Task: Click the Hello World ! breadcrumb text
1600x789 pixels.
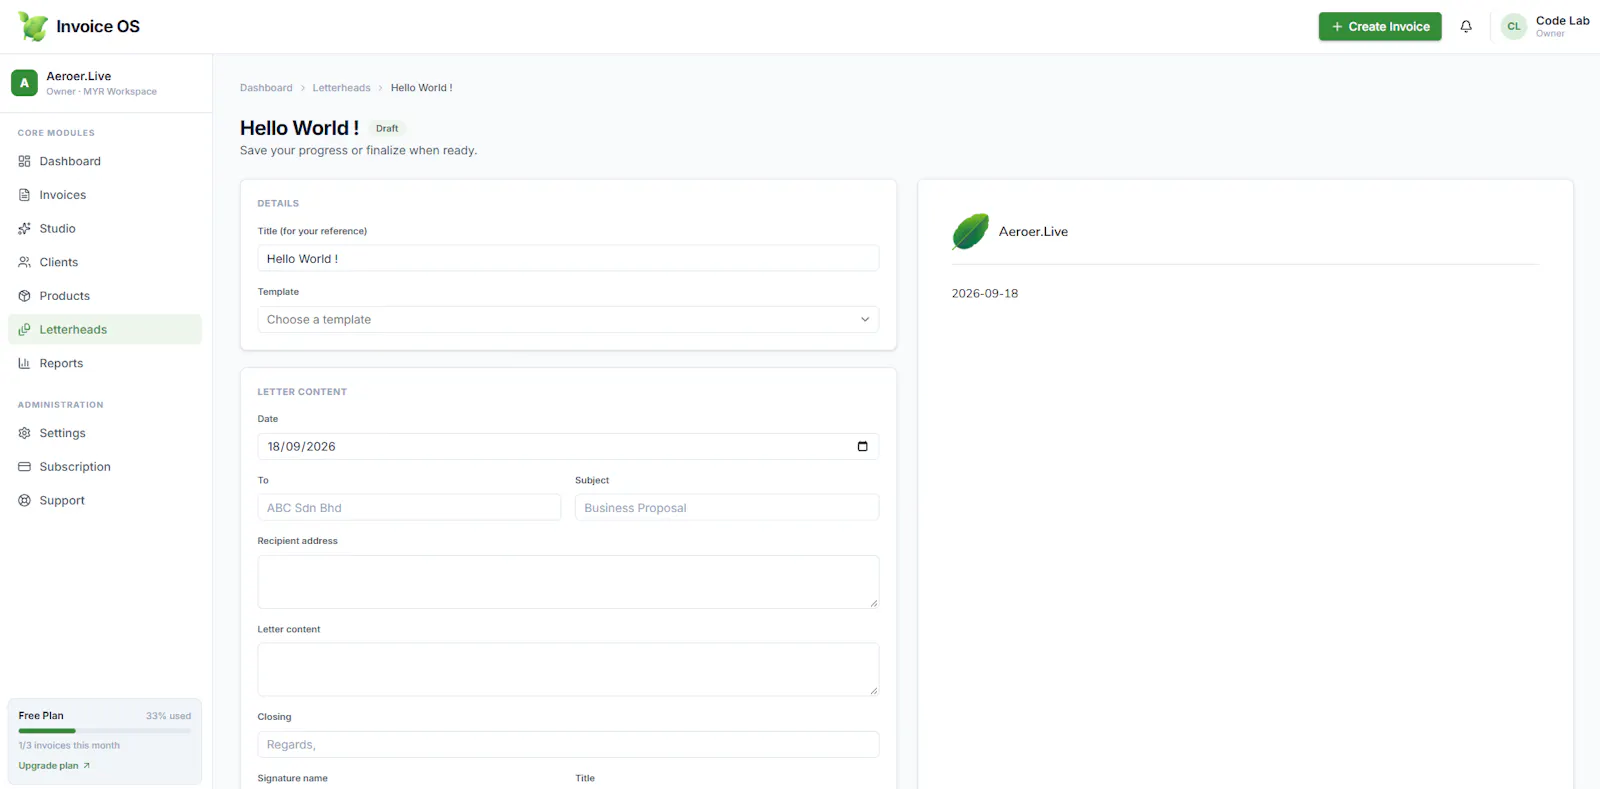Action: (421, 88)
